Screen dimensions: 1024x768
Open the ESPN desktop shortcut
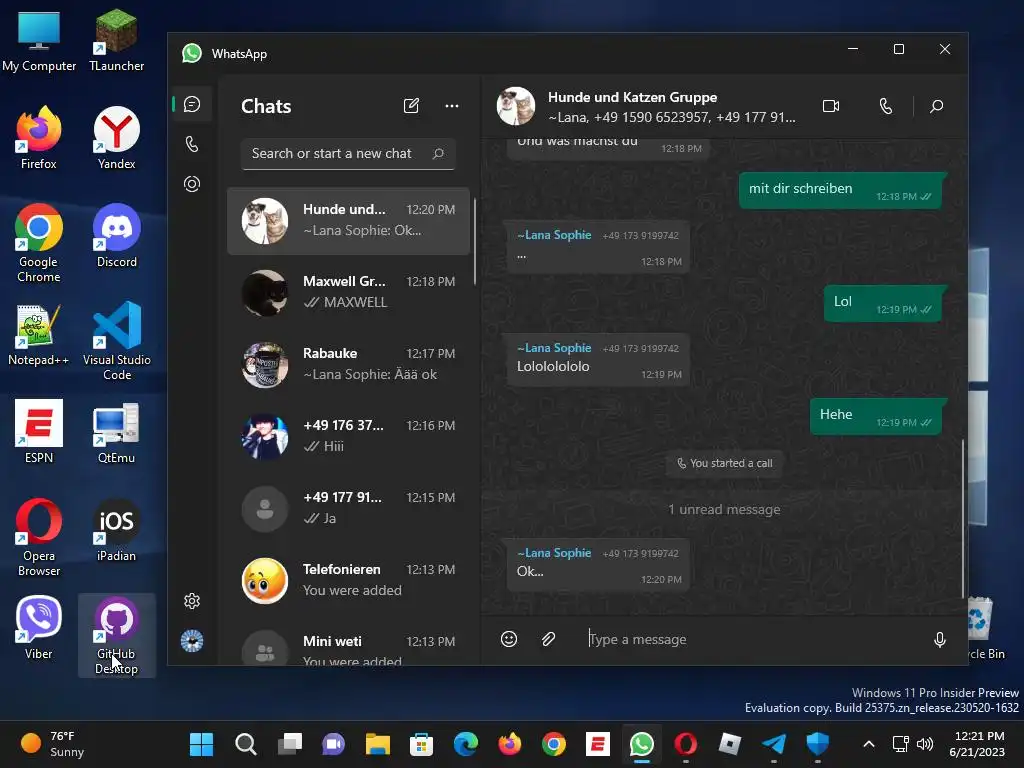tap(39, 432)
